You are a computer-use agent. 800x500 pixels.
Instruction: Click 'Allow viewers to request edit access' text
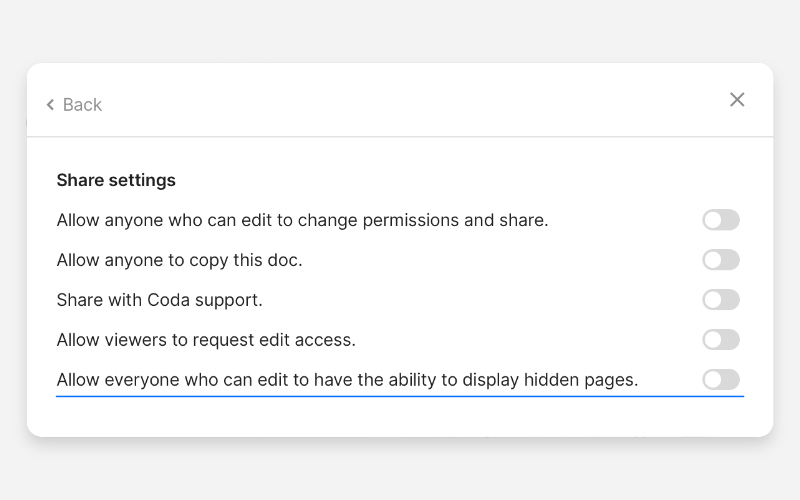(x=206, y=340)
